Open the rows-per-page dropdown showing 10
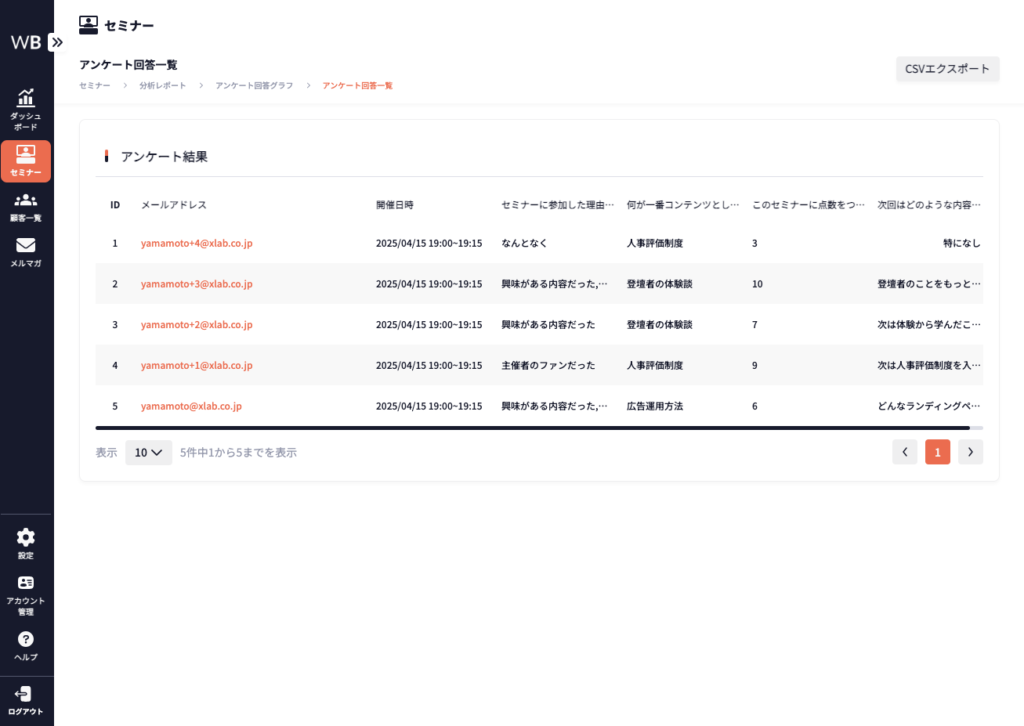1024x726 pixels. [148, 452]
